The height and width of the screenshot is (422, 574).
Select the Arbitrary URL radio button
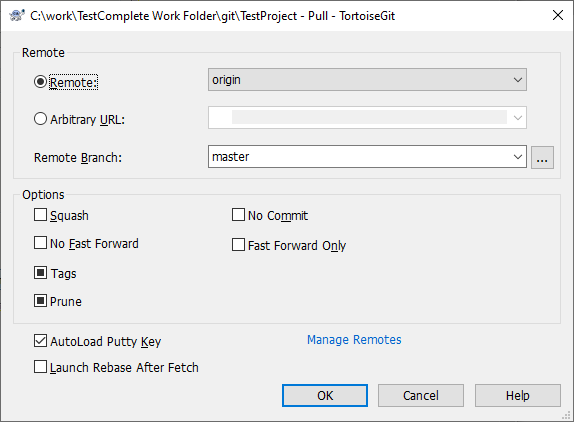tap(40, 119)
